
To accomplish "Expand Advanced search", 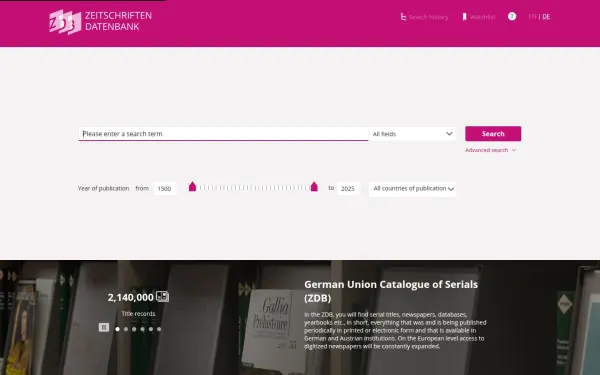I will (490, 150).
